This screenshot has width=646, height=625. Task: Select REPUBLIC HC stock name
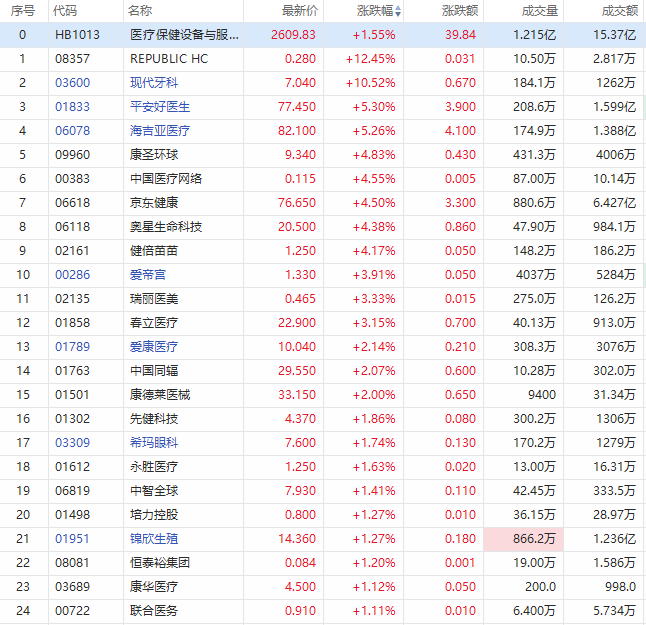click(169, 59)
